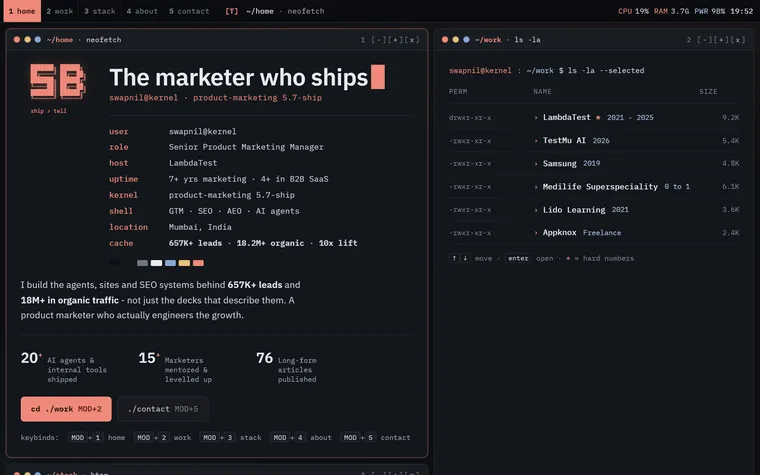
Task: Click the red dot in home window
Action: [17, 40]
